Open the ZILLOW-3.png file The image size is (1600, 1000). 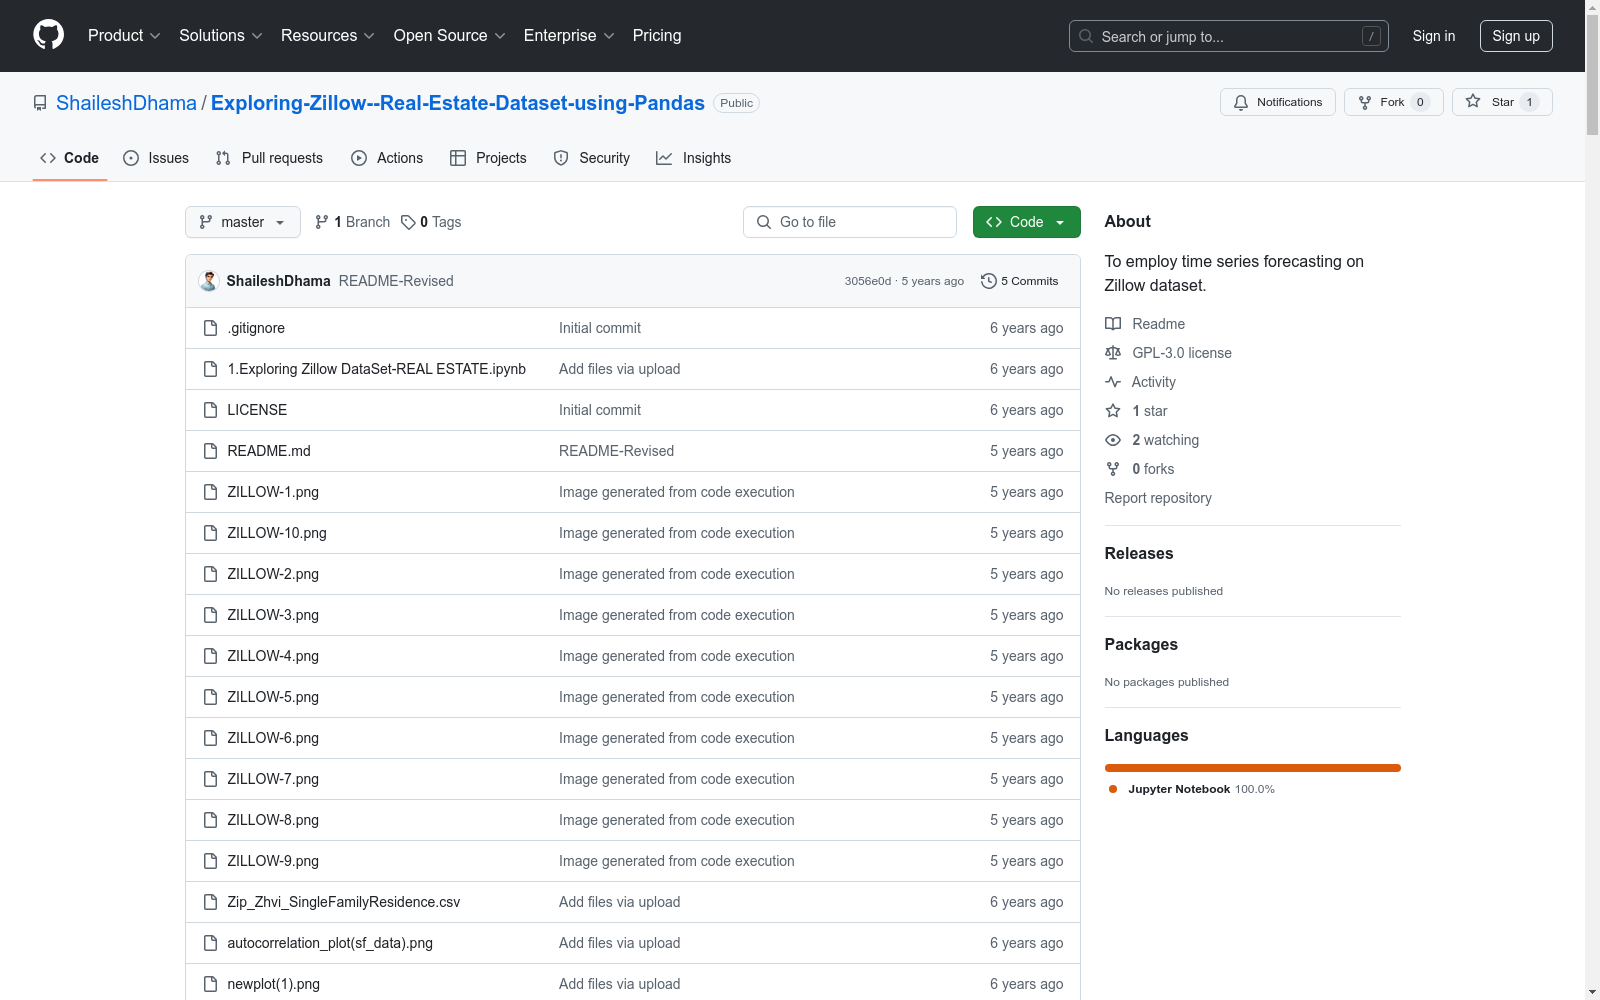point(273,615)
